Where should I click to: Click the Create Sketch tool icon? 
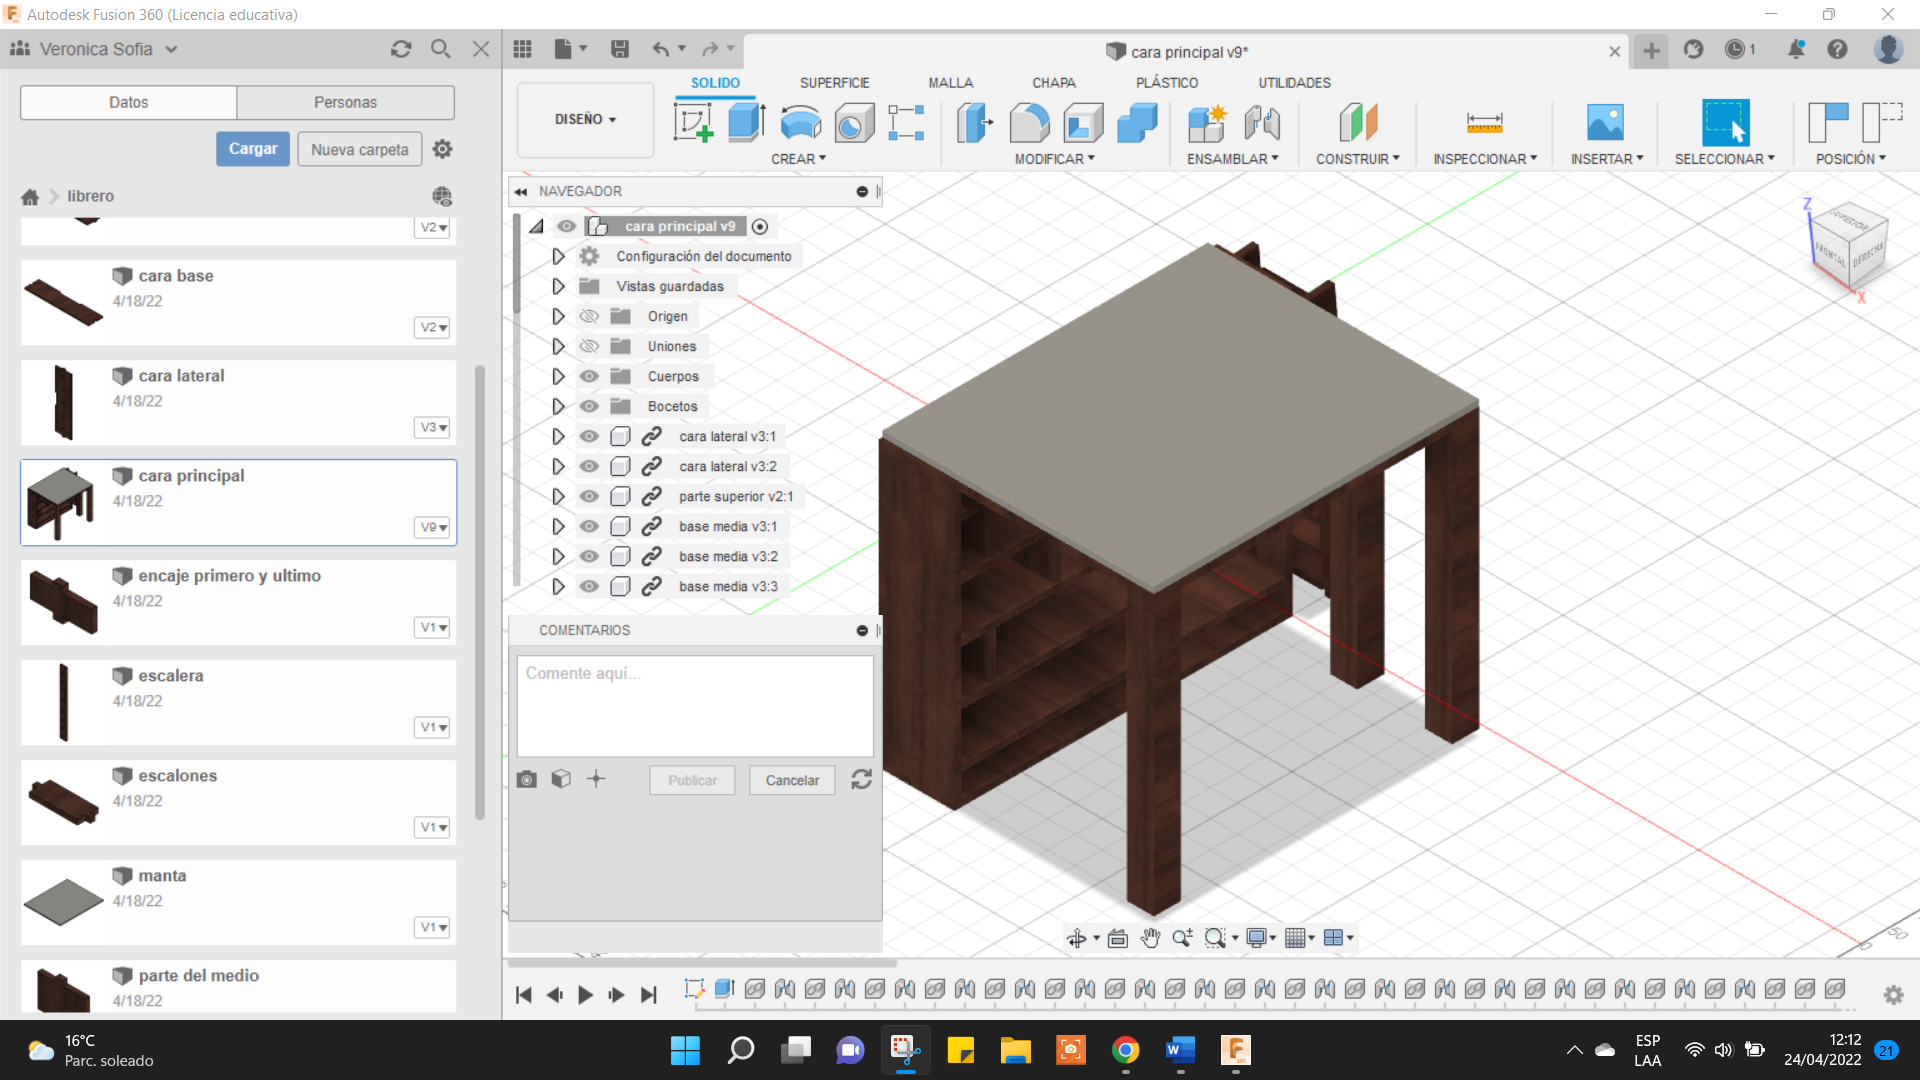pos(693,123)
